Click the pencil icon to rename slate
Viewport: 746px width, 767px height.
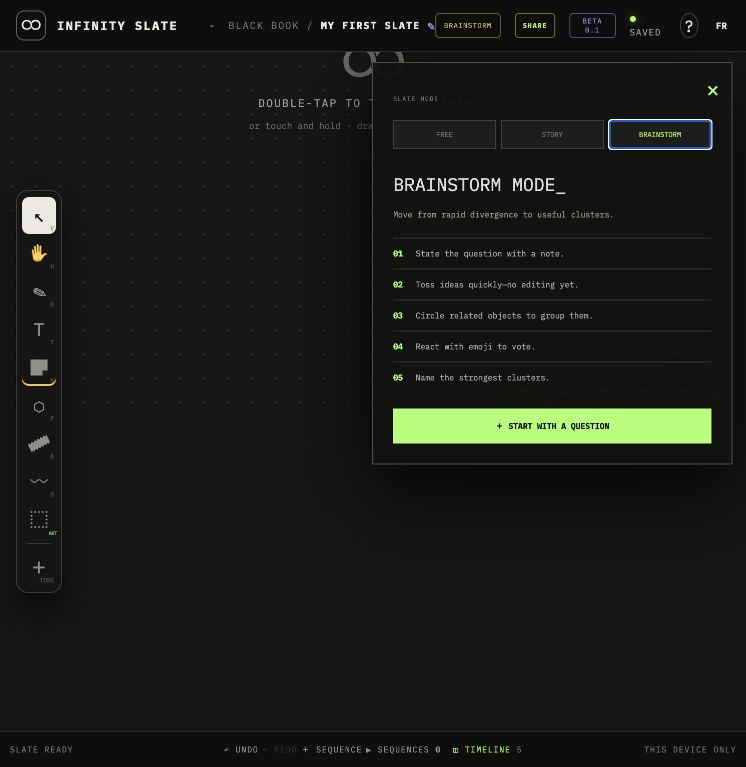(431, 26)
